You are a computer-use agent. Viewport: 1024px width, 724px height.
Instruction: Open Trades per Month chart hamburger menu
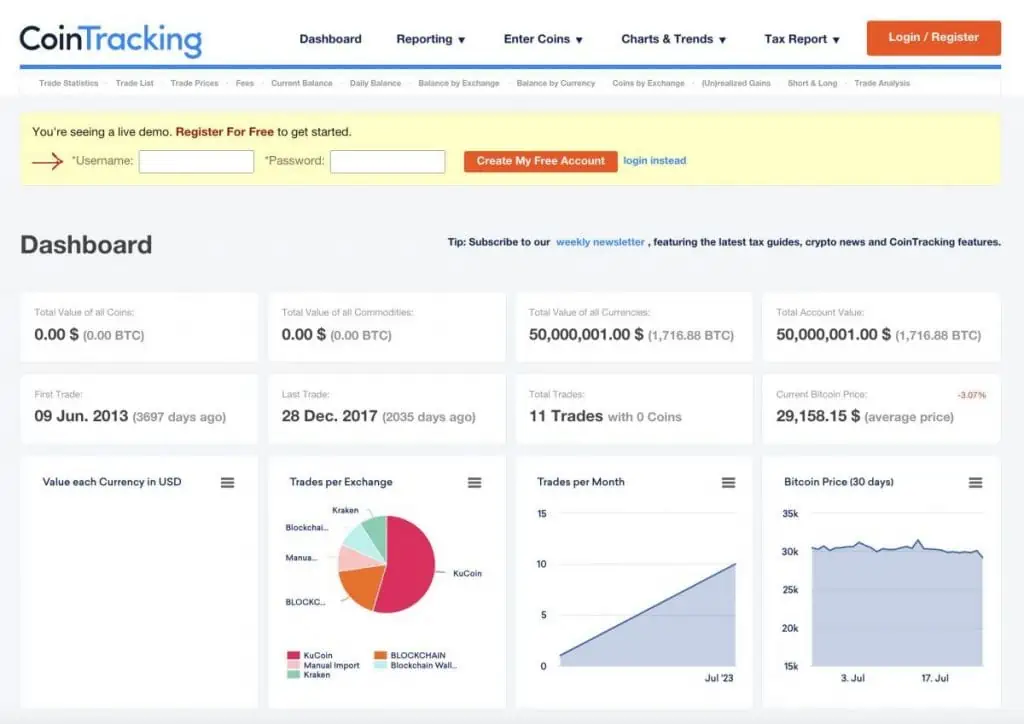[728, 482]
